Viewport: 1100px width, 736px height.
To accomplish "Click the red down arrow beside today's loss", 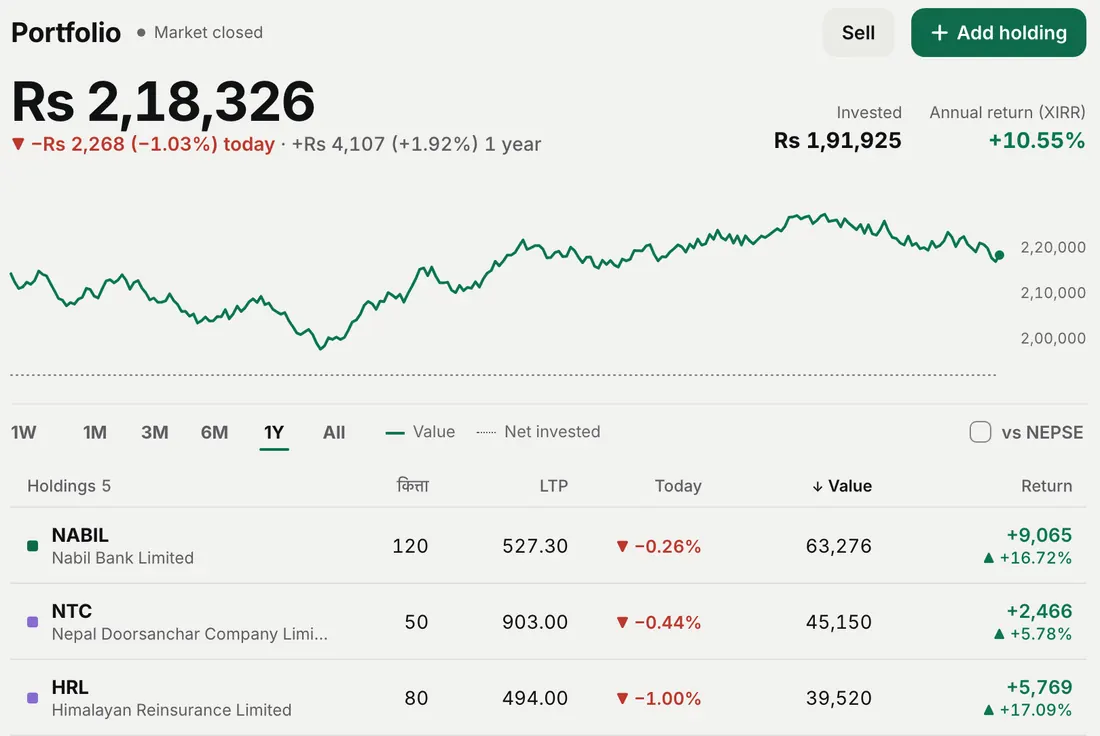I will 18,144.
